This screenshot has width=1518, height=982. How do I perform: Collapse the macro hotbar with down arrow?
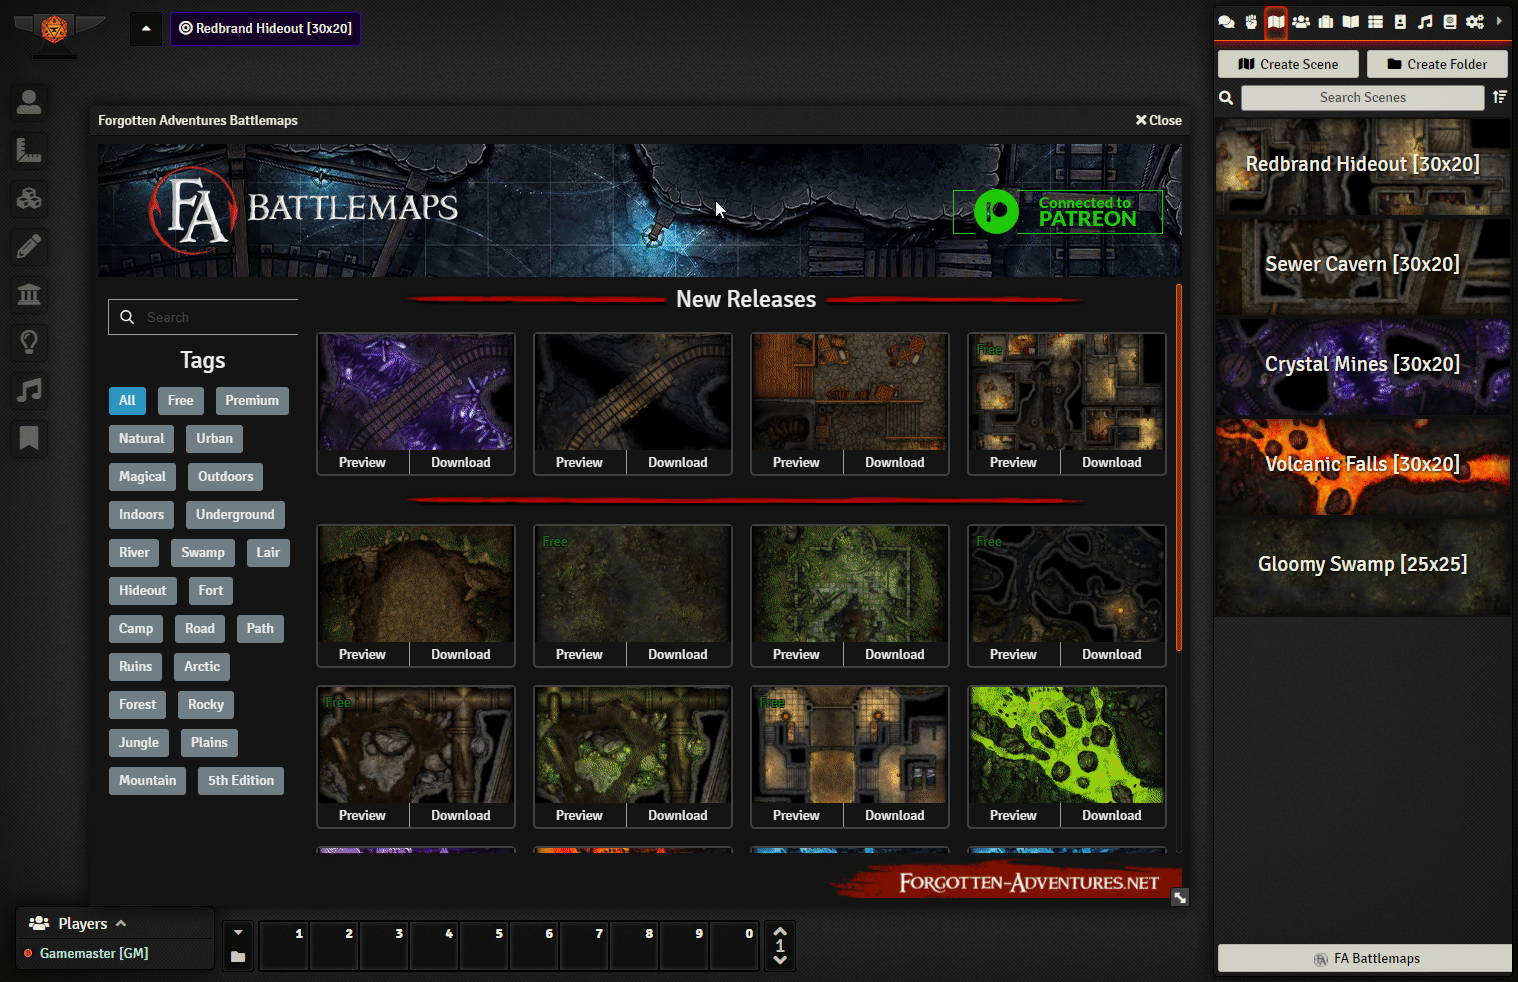tap(238, 933)
